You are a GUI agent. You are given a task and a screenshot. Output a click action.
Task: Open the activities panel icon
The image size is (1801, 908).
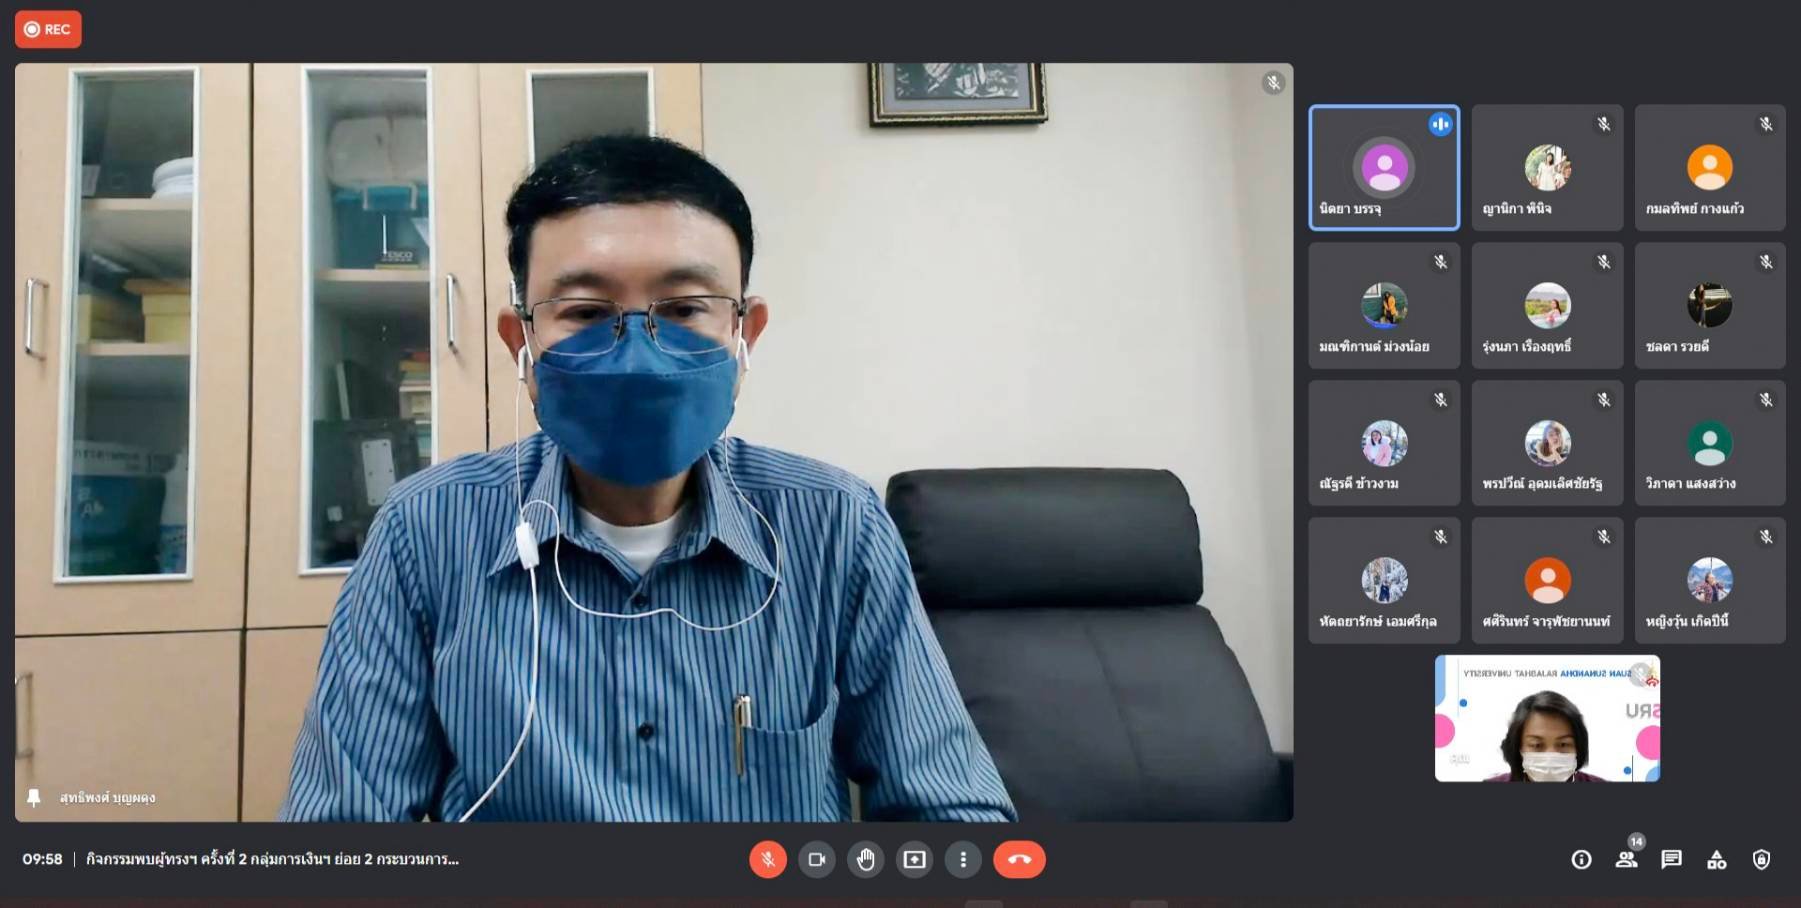pos(1716,859)
